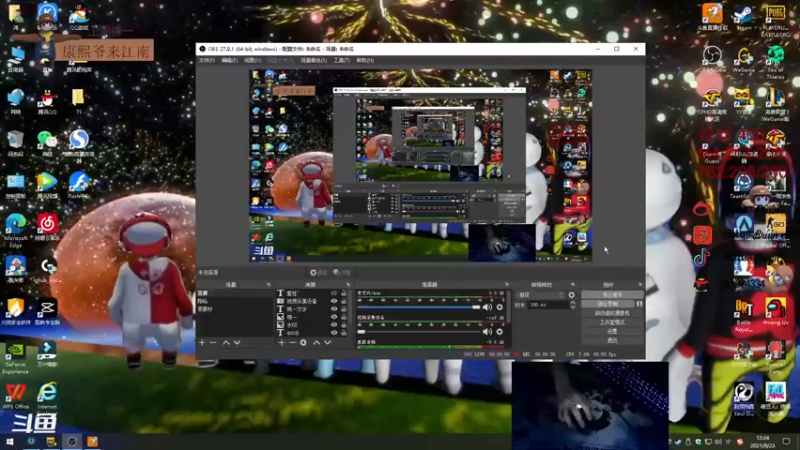Screen dimensions: 800x450
Task: Open the GeForce Experience desktop shortcut
Action: 16,357
